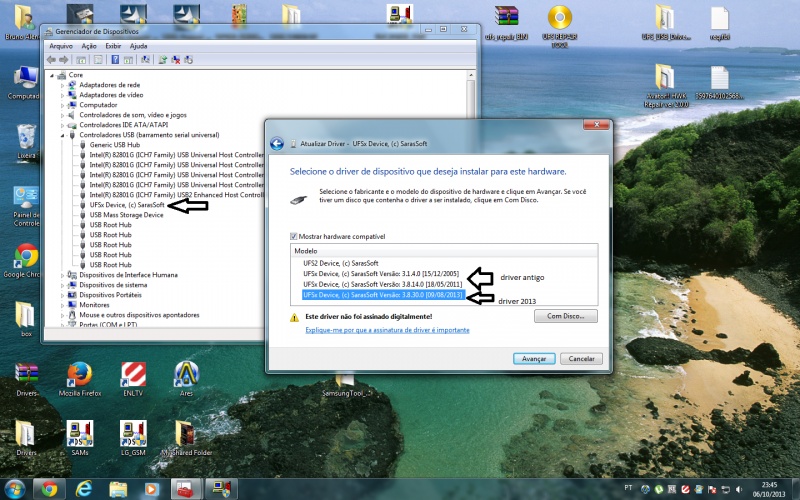800x500 pixels.
Task: Expand Adaptadores de rede
Action: 63,85
